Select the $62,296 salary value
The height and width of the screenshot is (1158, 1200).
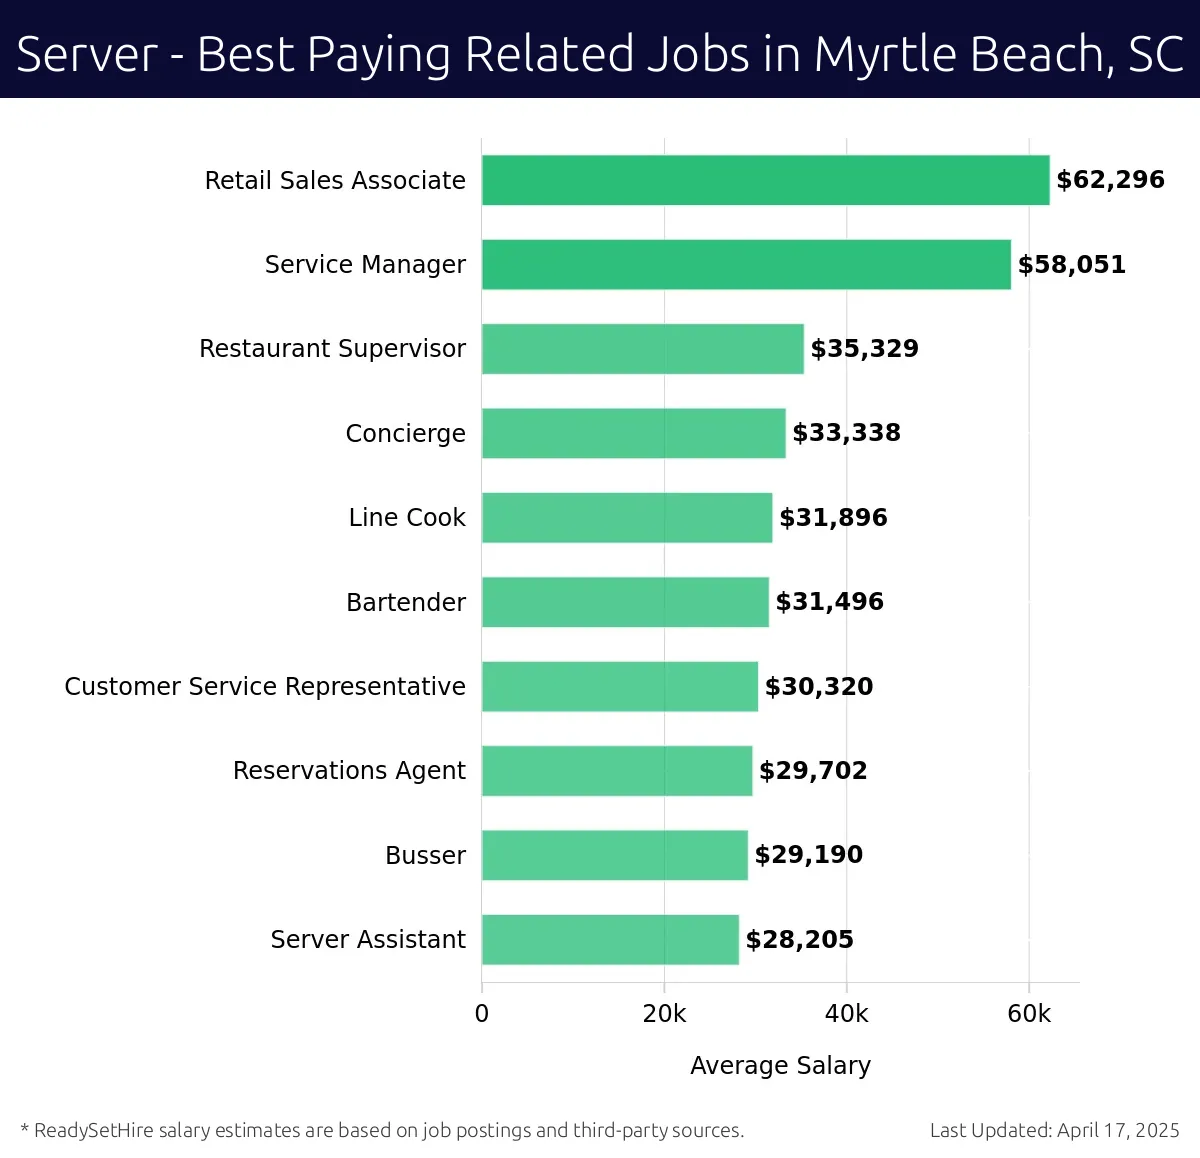coord(1111,180)
